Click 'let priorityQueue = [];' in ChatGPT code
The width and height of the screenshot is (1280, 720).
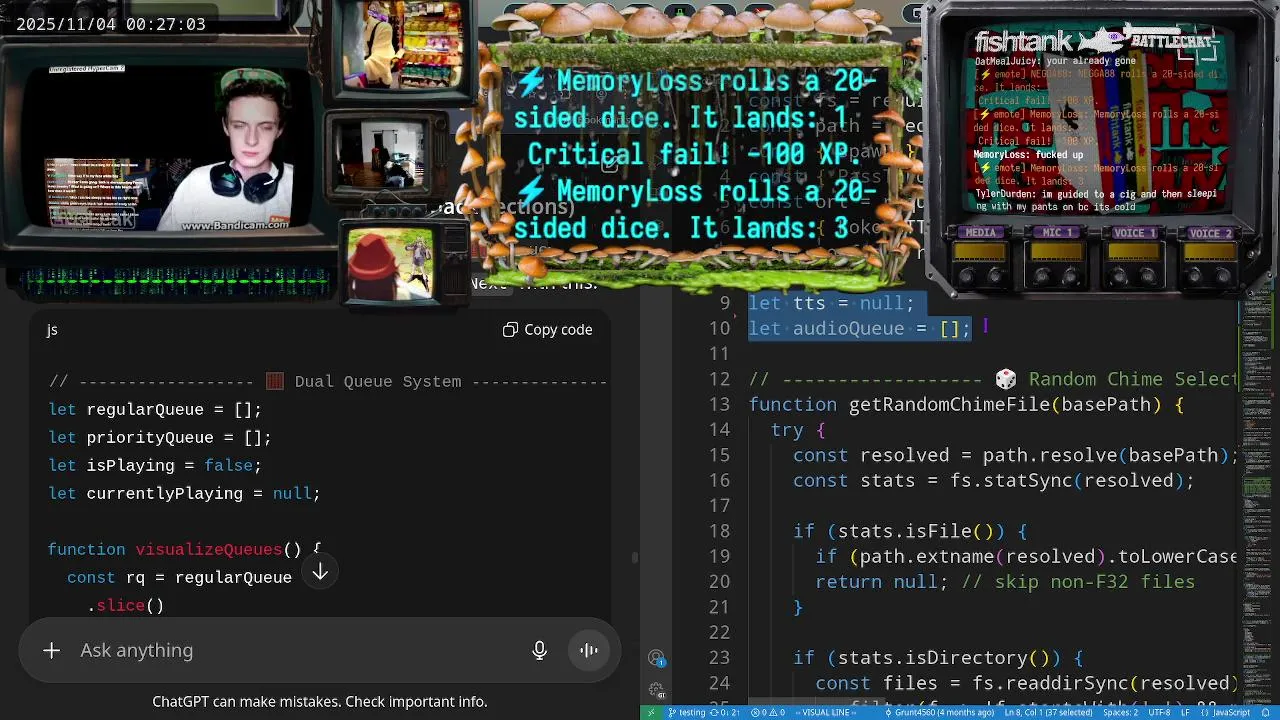(x=160, y=438)
